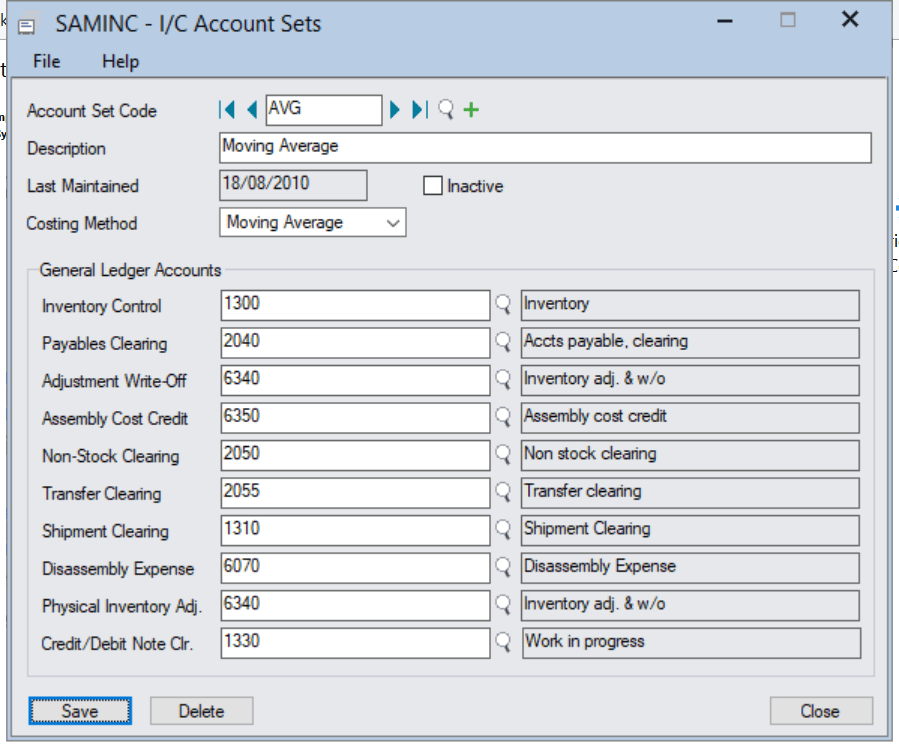Open the Physical Inventory Adj. account finder
This screenshot has height=747, width=899.
click(x=503, y=605)
